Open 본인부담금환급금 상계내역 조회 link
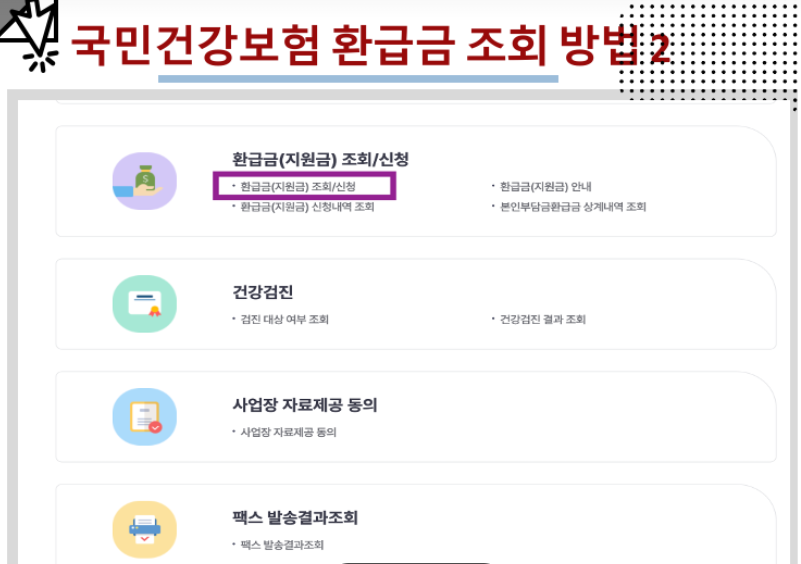This screenshot has height=564, width=801. 573,207
